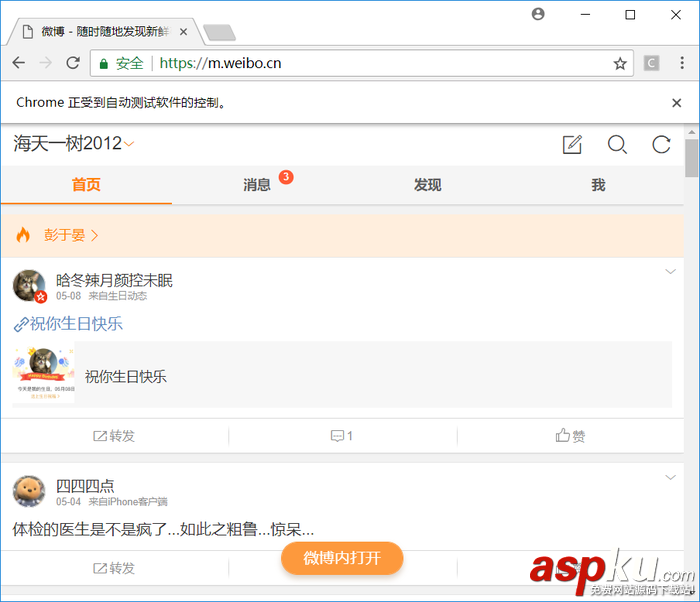Switch to 发现 tab

pos(427,184)
